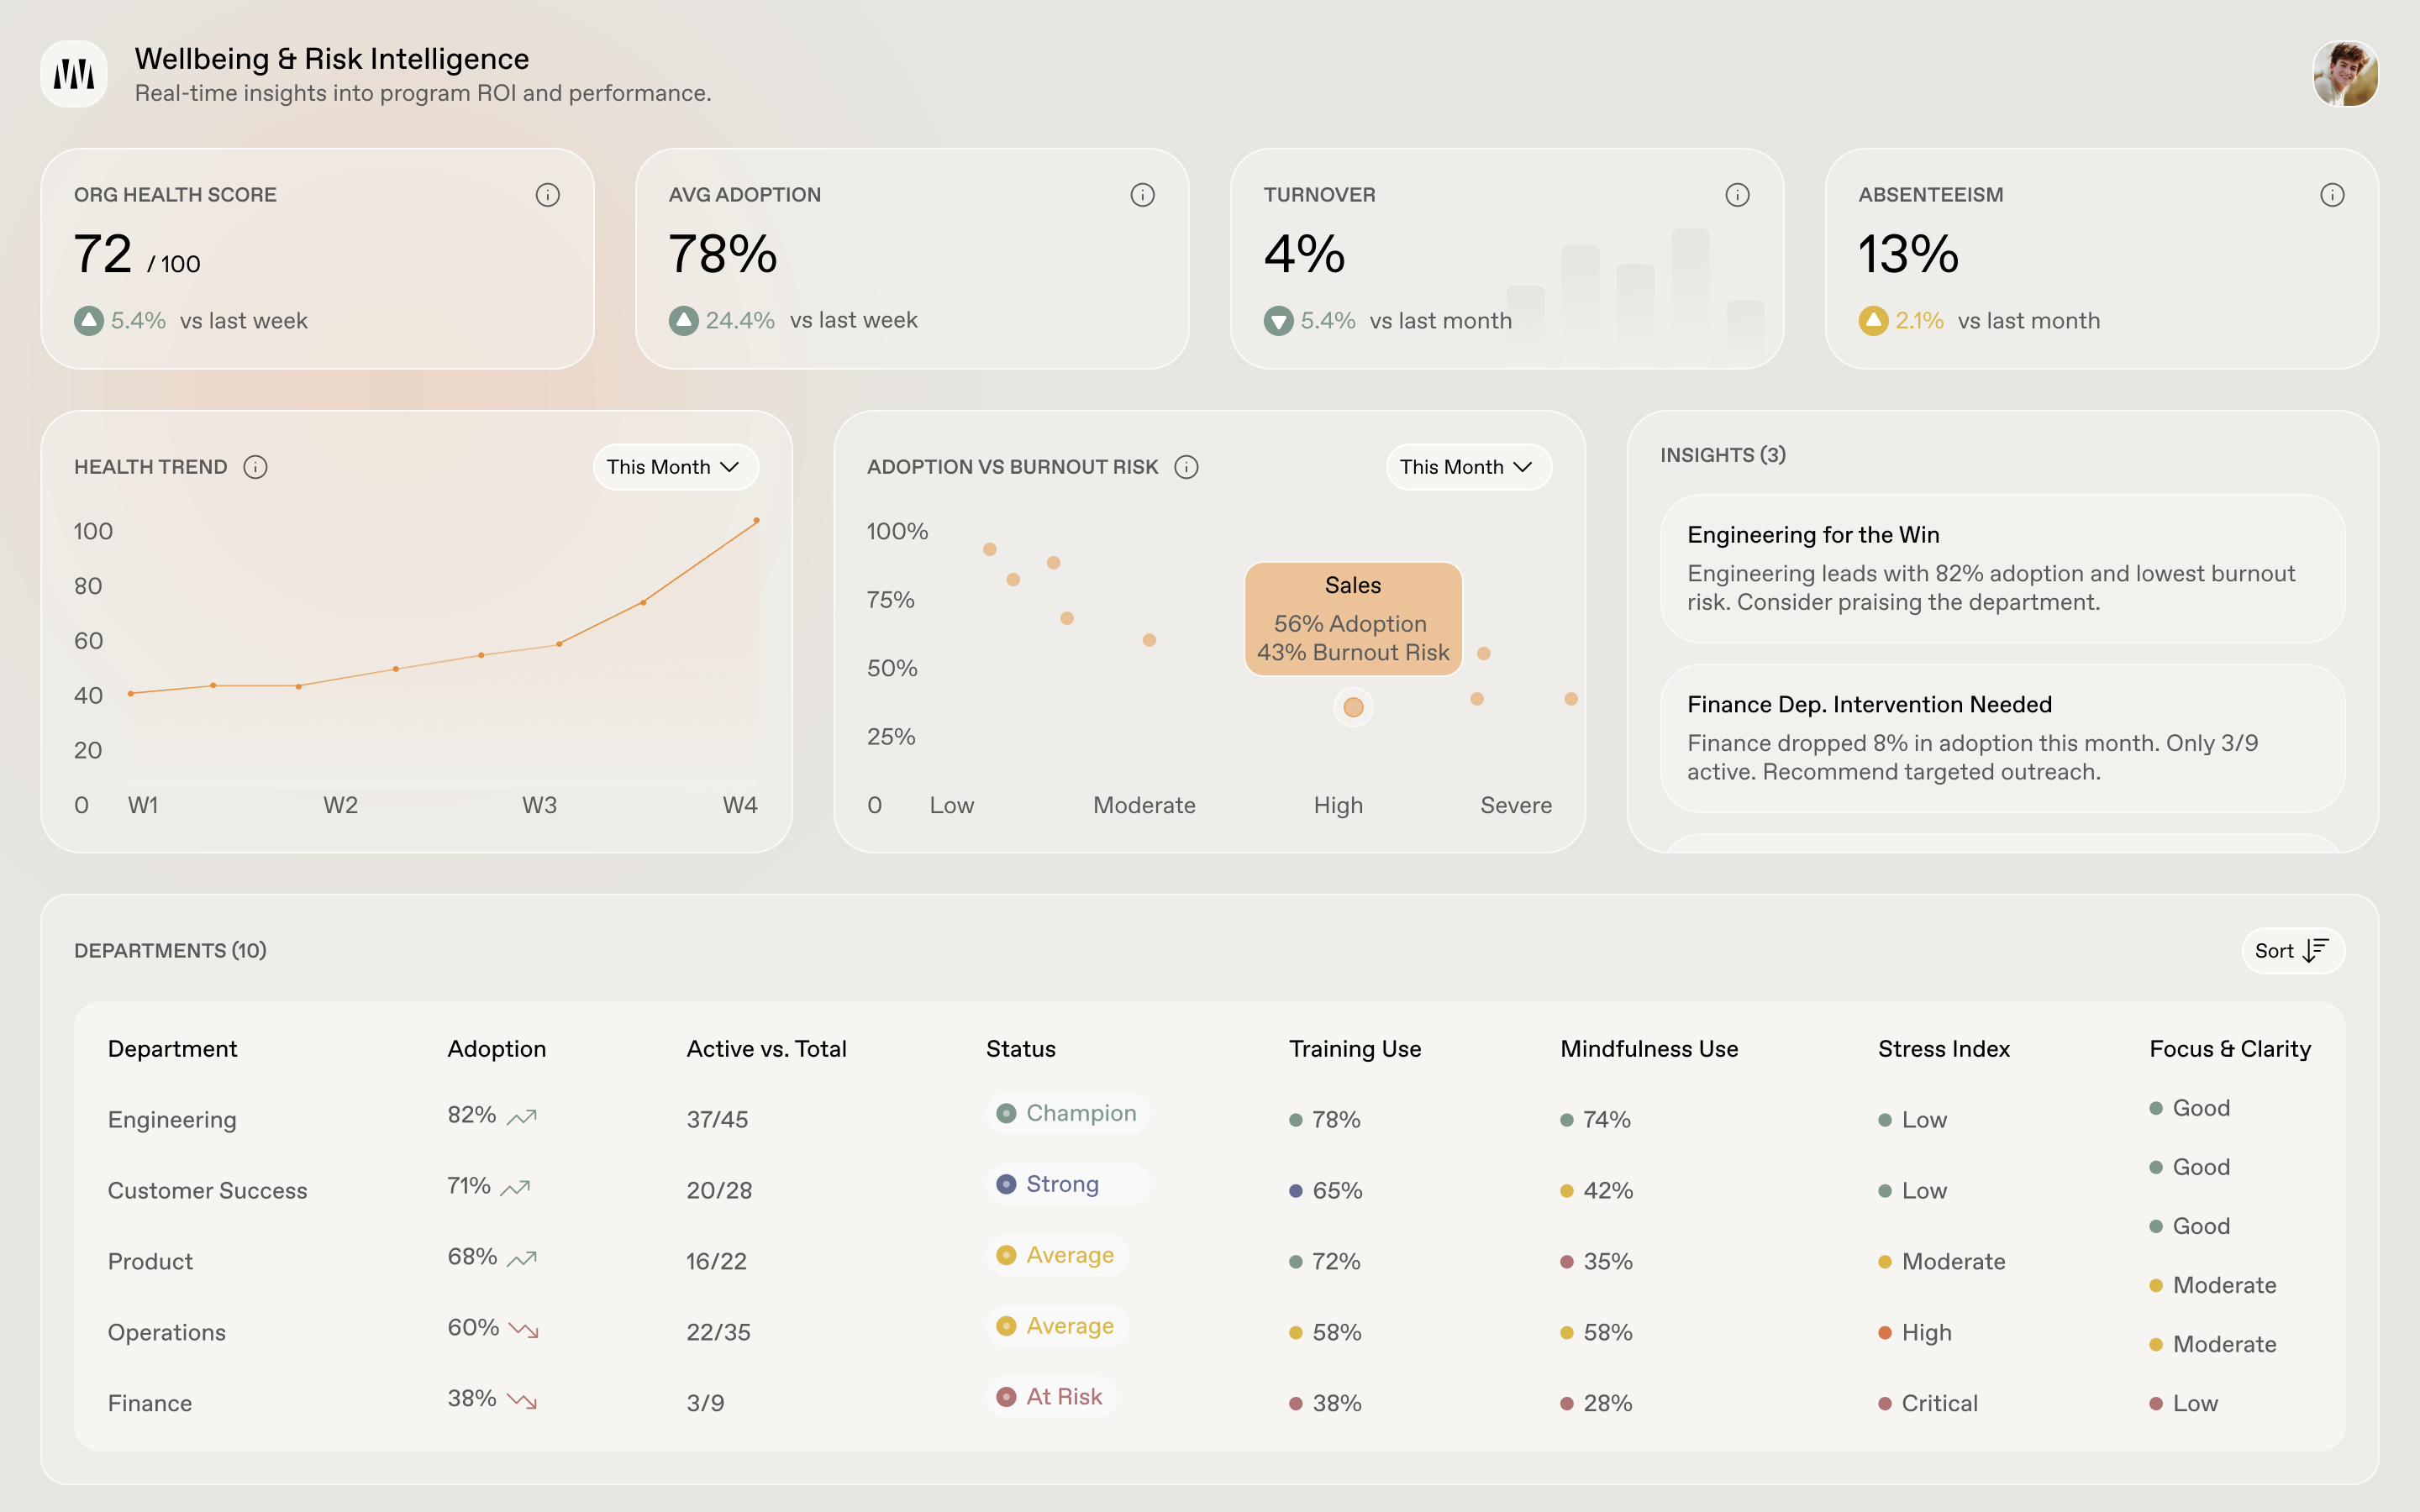Click the Avg Adoption info icon
The height and width of the screenshot is (1512, 2420).
pos(1143,194)
